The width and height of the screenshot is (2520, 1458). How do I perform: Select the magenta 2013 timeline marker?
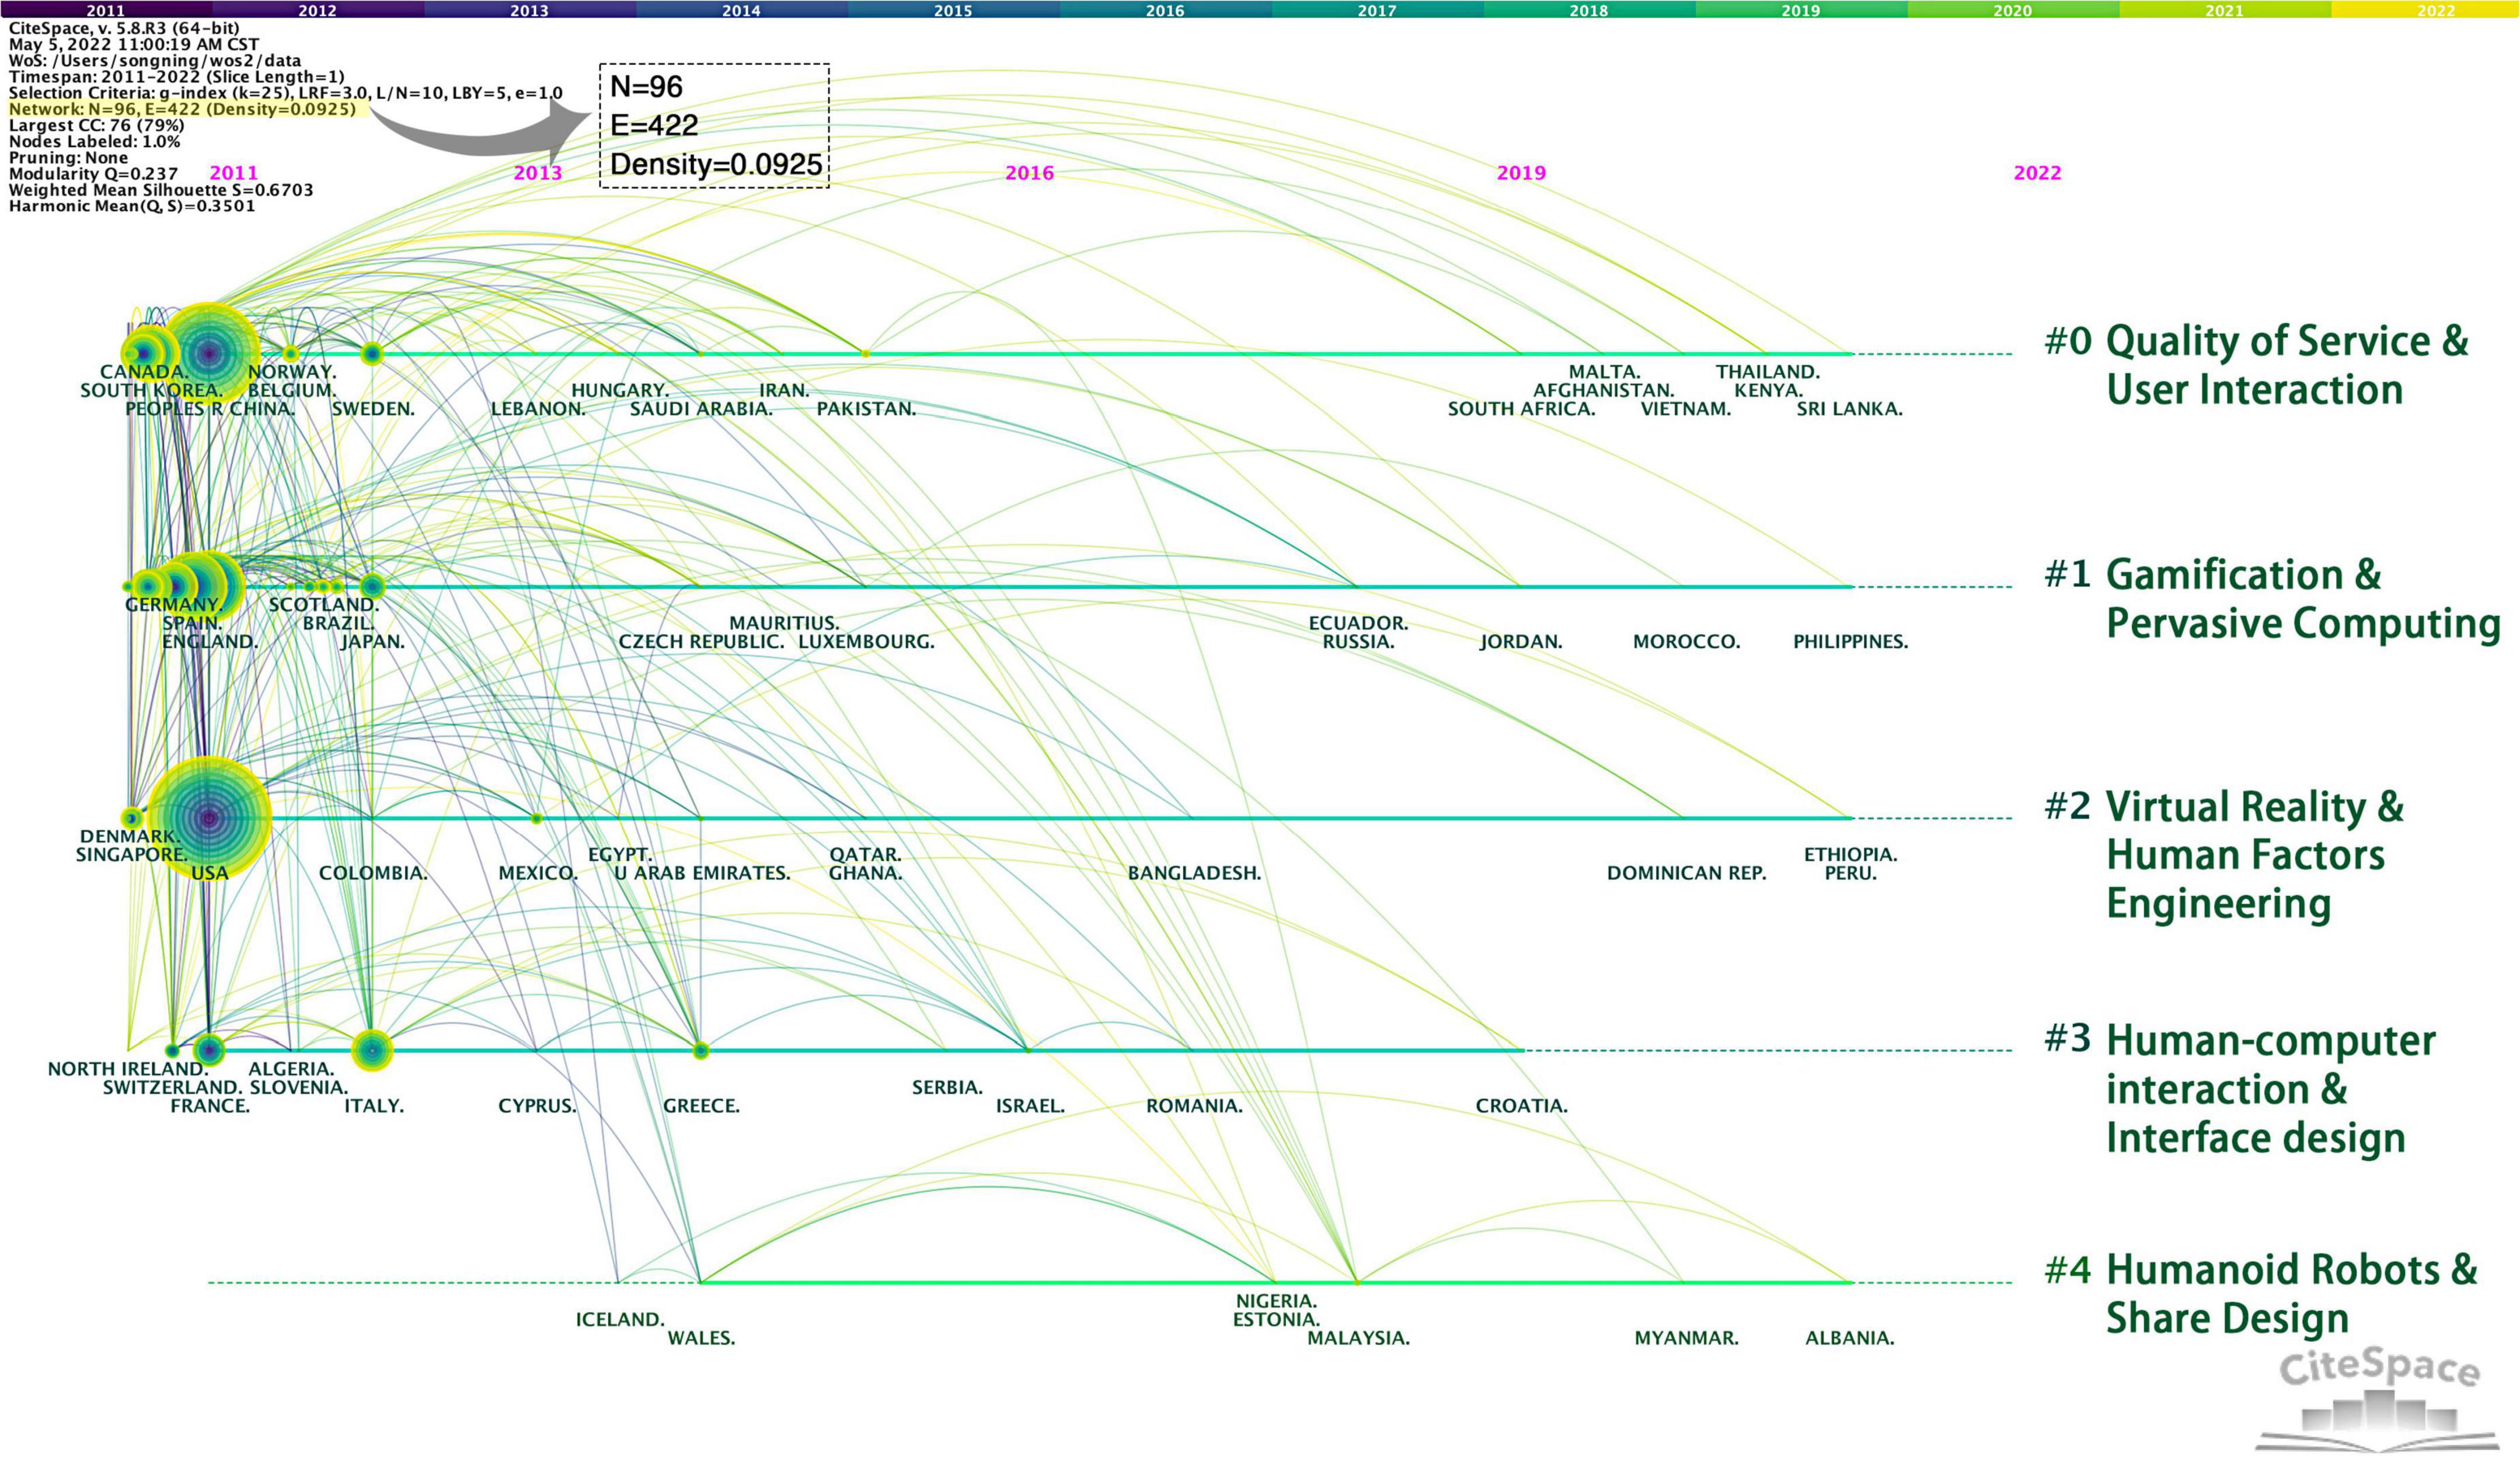pos(538,172)
